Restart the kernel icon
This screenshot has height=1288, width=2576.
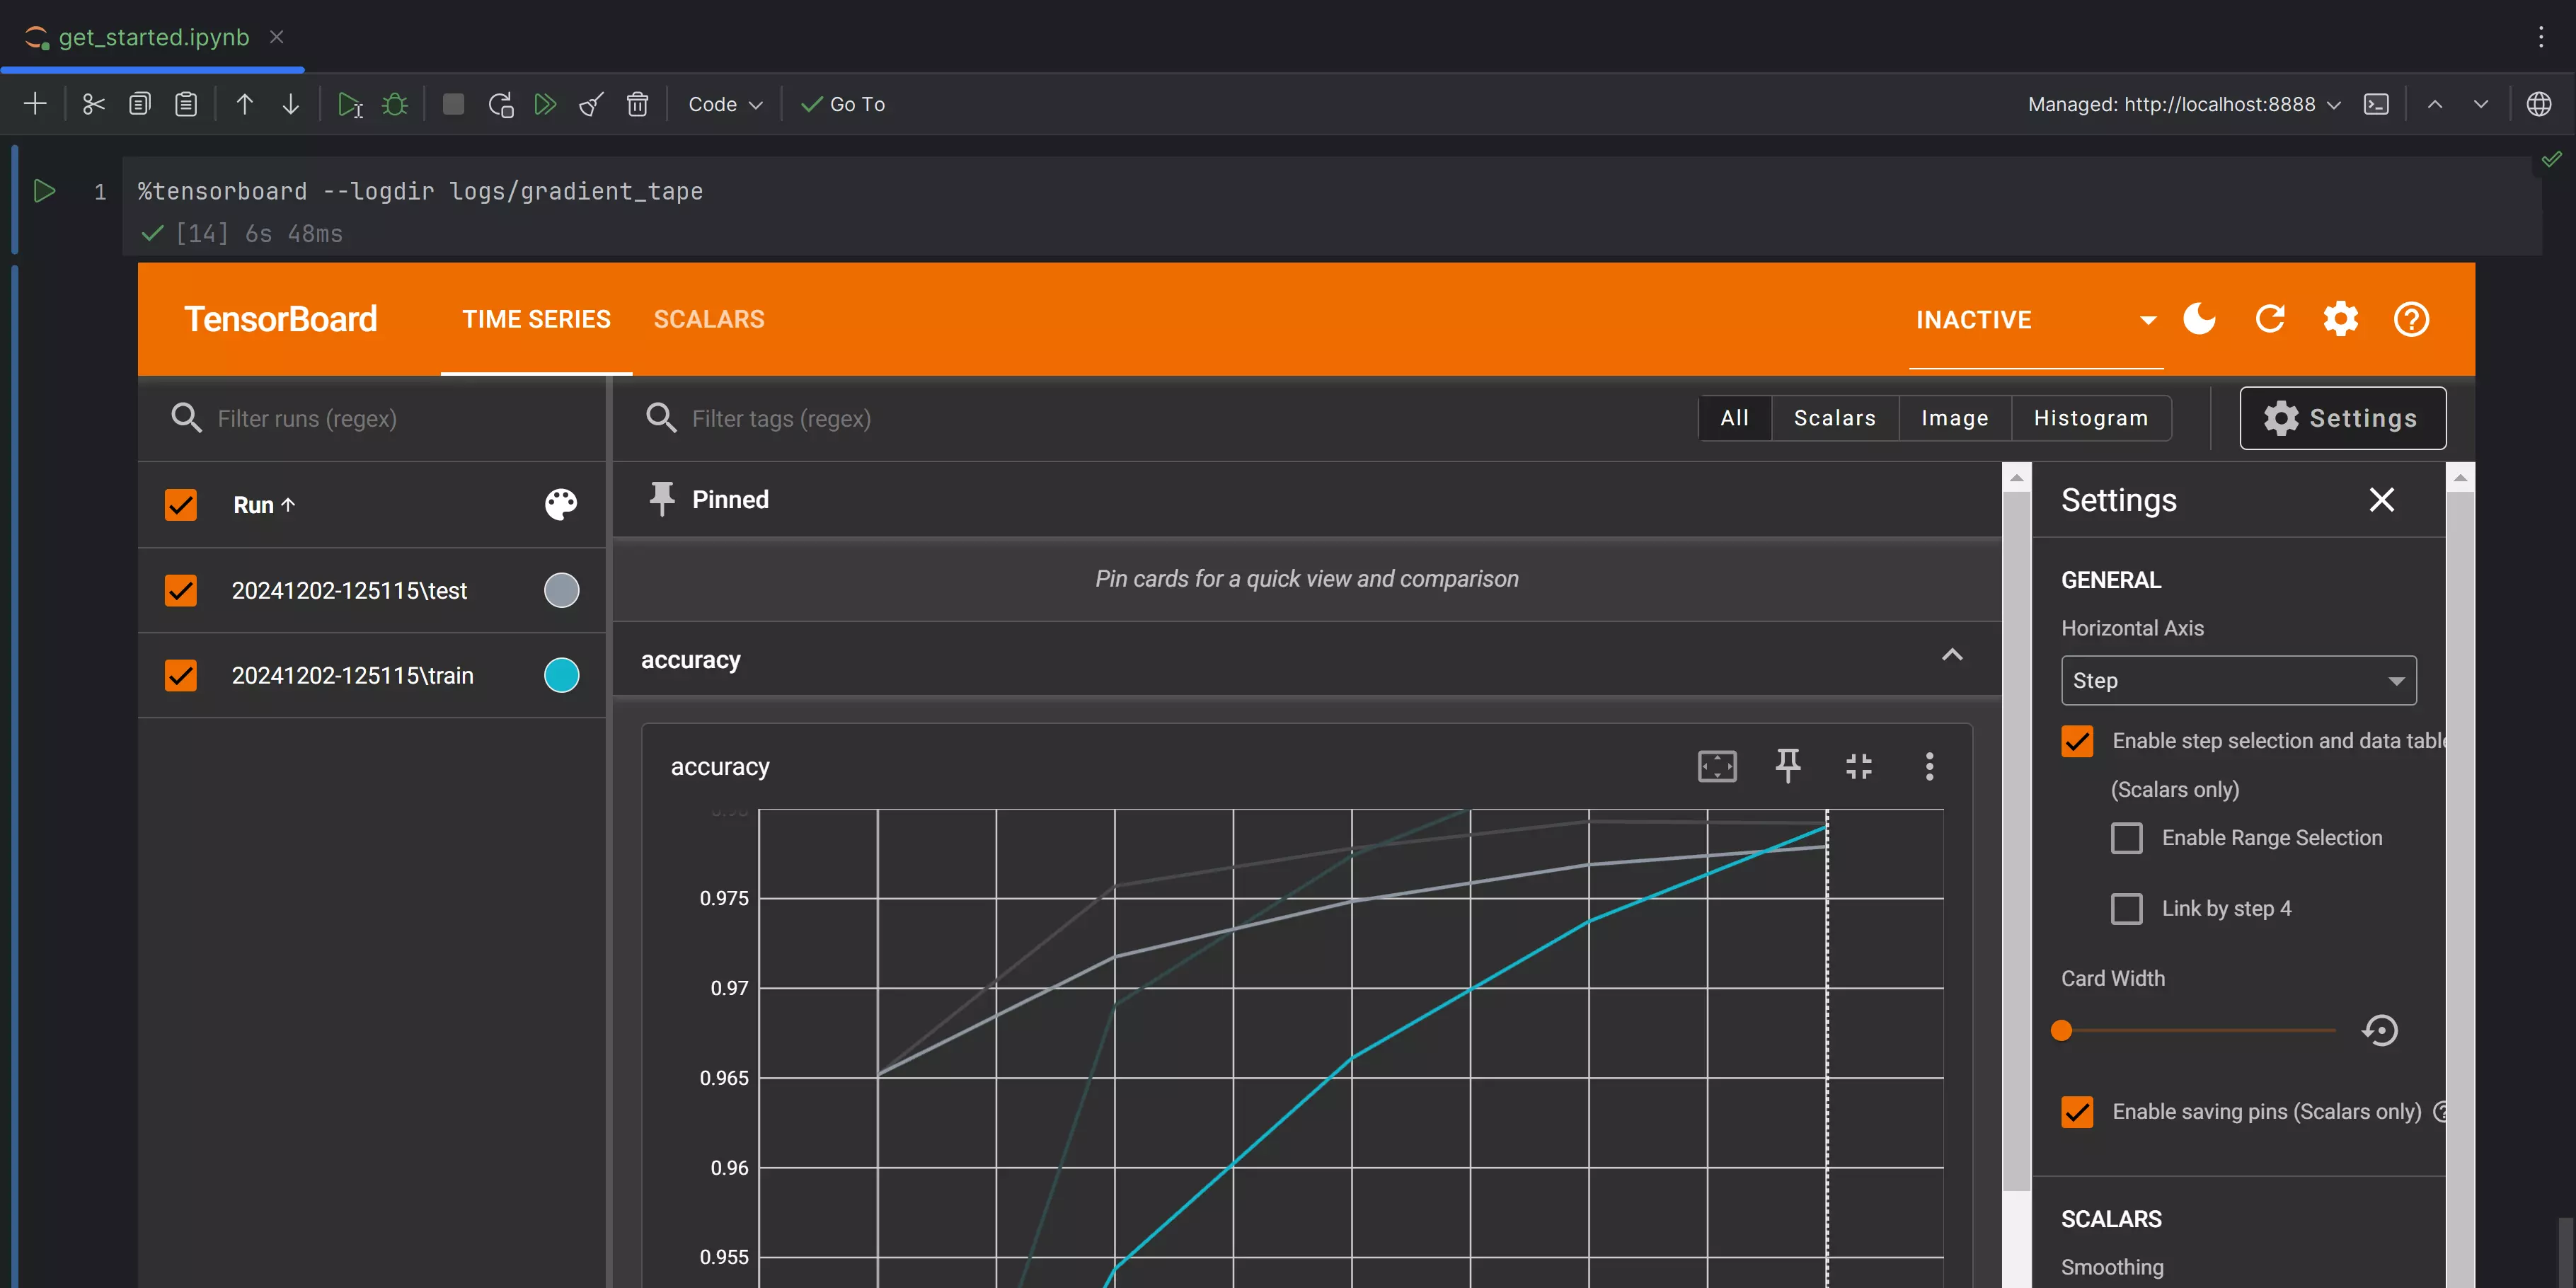500,104
